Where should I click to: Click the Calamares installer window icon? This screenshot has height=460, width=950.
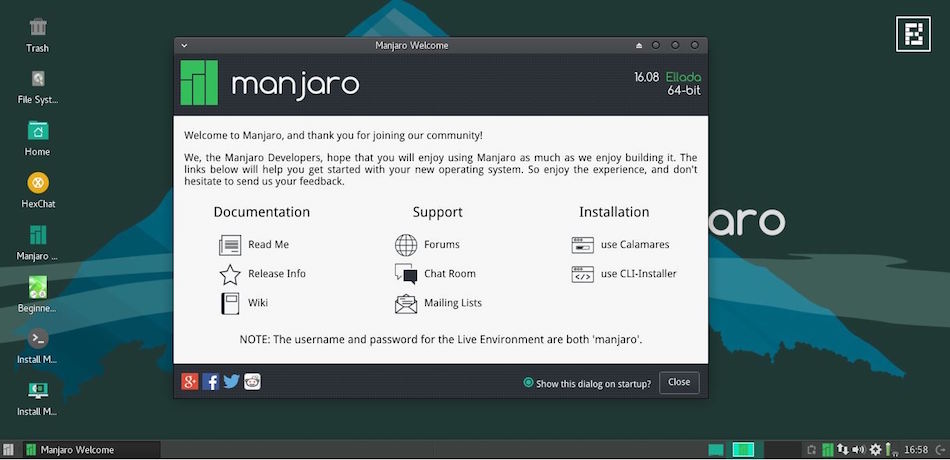pos(582,245)
